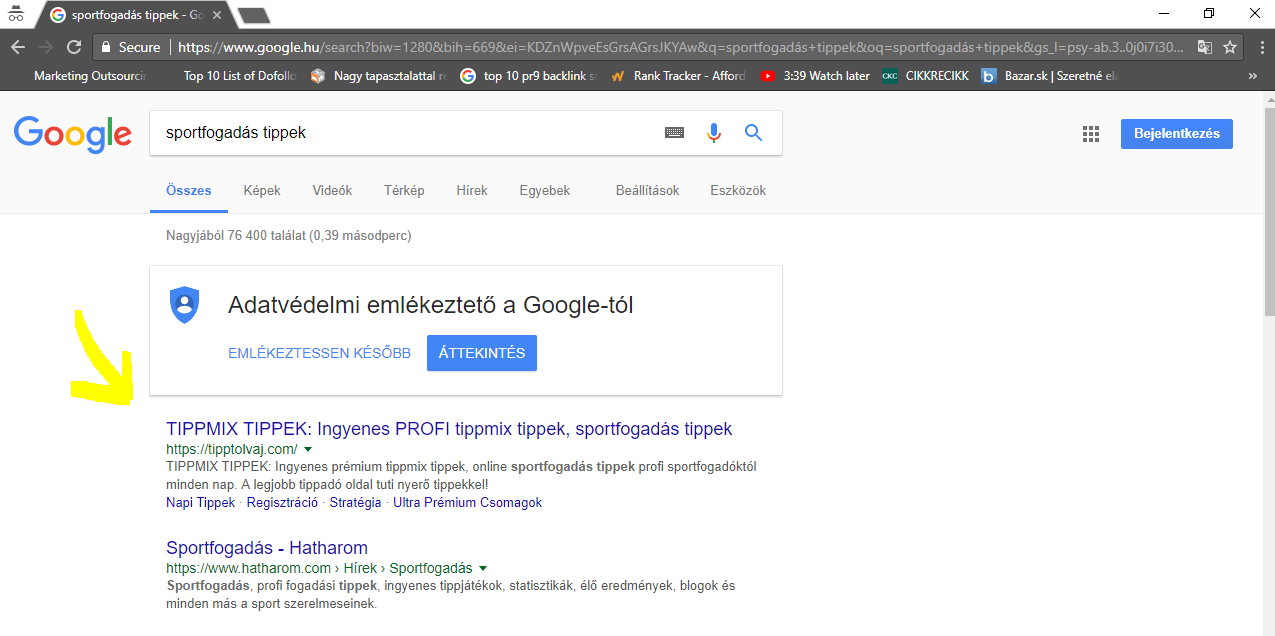The height and width of the screenshot is (636, 1275).
Task: Open the translate page icon
Action: point(1206,47)
